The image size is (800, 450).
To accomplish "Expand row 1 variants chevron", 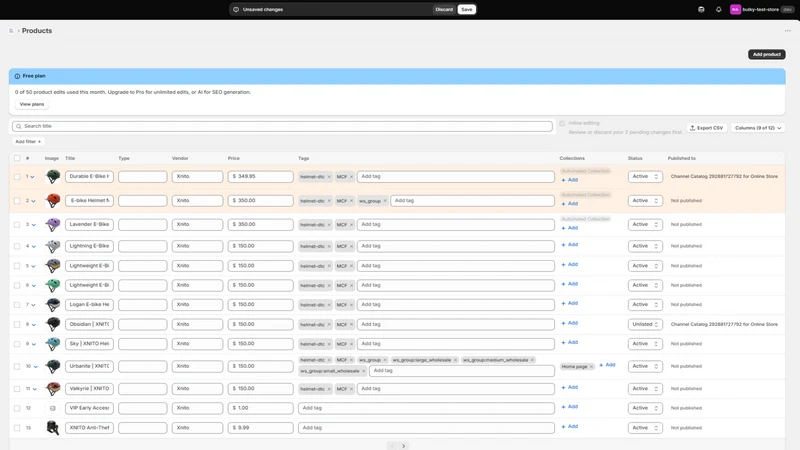I will click(x=33, y=177).
